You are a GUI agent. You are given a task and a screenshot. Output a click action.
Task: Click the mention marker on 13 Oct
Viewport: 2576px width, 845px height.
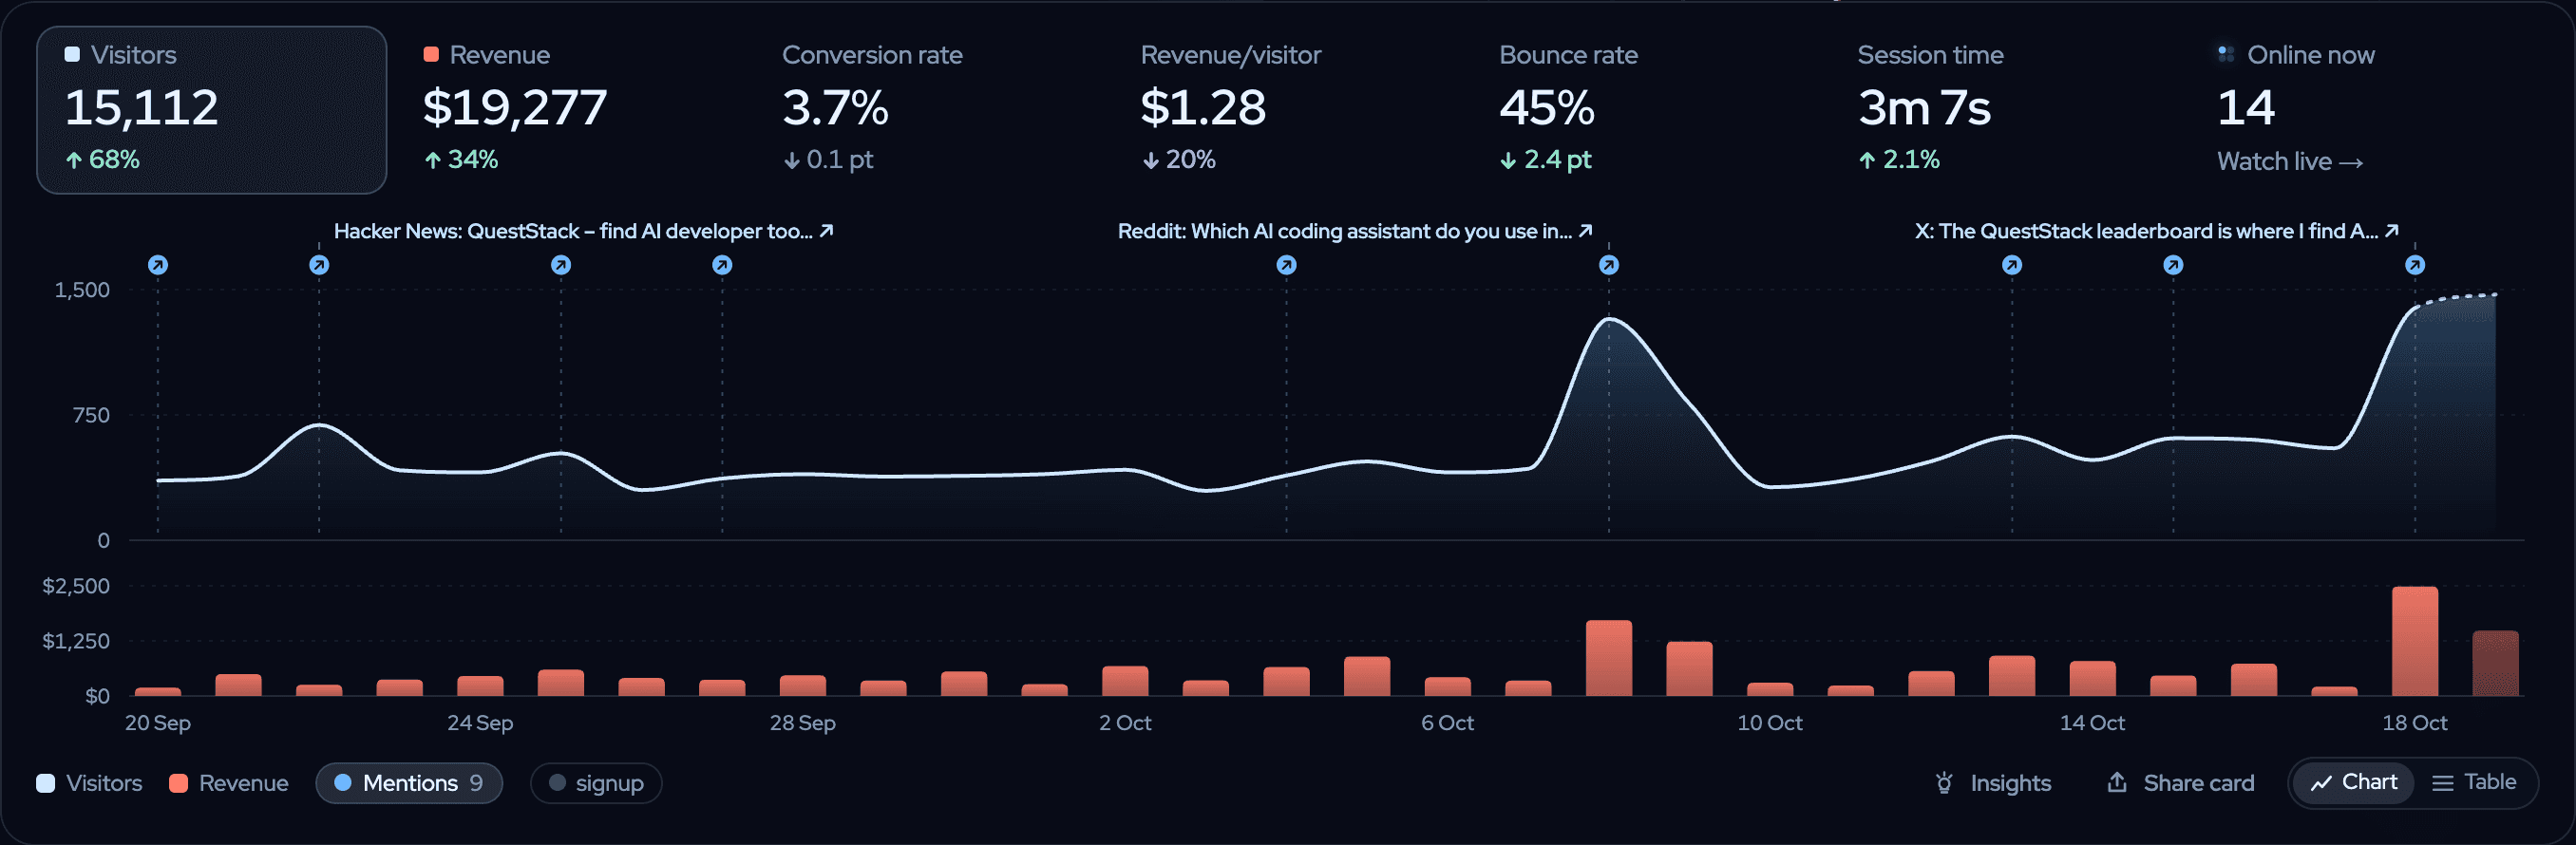click(2012, 265)
